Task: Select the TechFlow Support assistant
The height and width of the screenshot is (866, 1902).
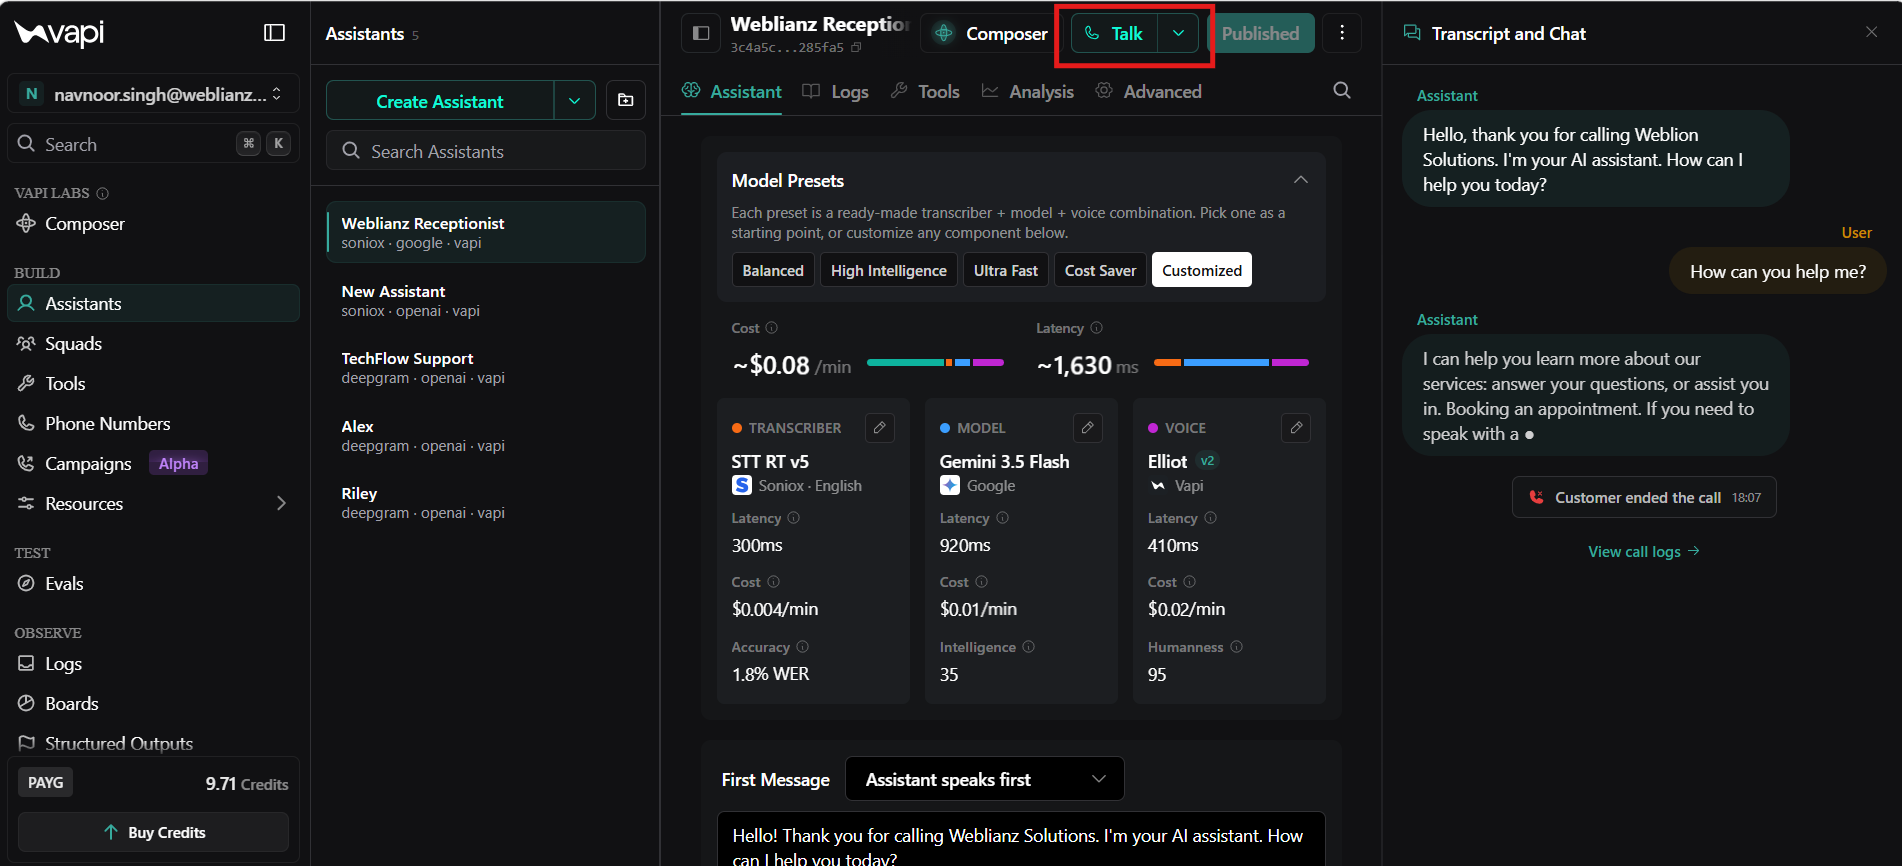Action: [486, 367]
